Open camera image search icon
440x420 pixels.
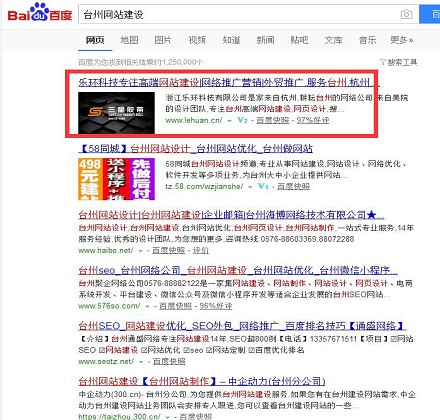406,14
